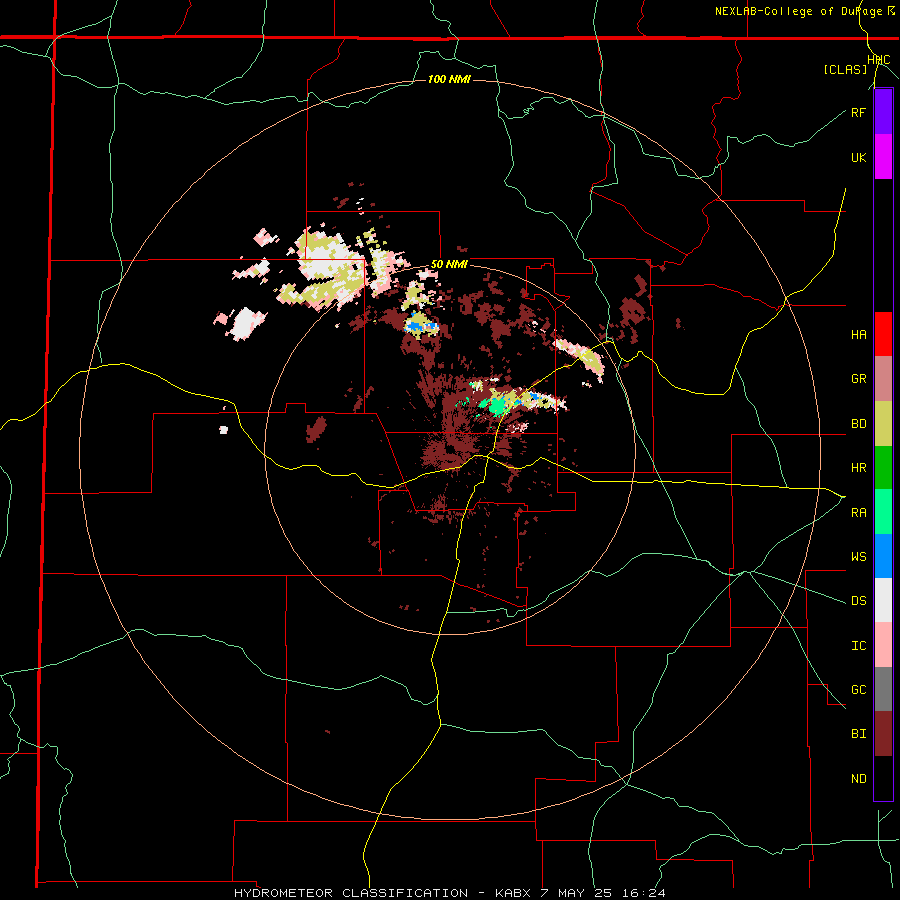Click the IC legend label
This screenshot has height=900, width=900.
(x=859, y=646)
